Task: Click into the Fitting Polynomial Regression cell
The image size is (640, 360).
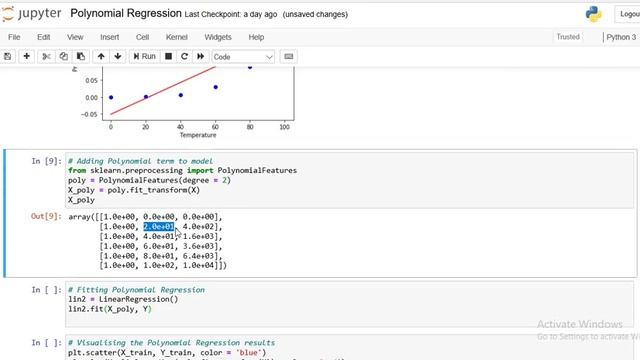Action: click(x=350, y=304)
